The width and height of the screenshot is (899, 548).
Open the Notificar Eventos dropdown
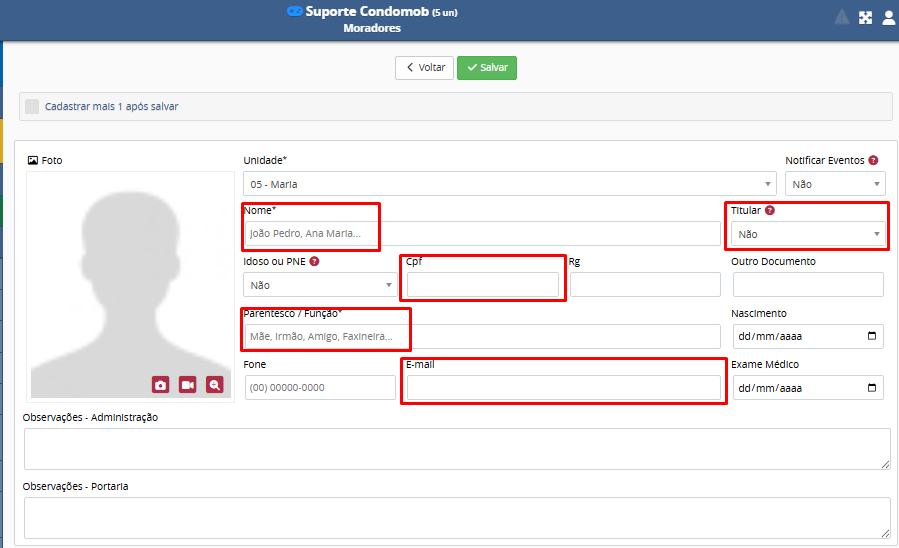(x=835, y=184)
